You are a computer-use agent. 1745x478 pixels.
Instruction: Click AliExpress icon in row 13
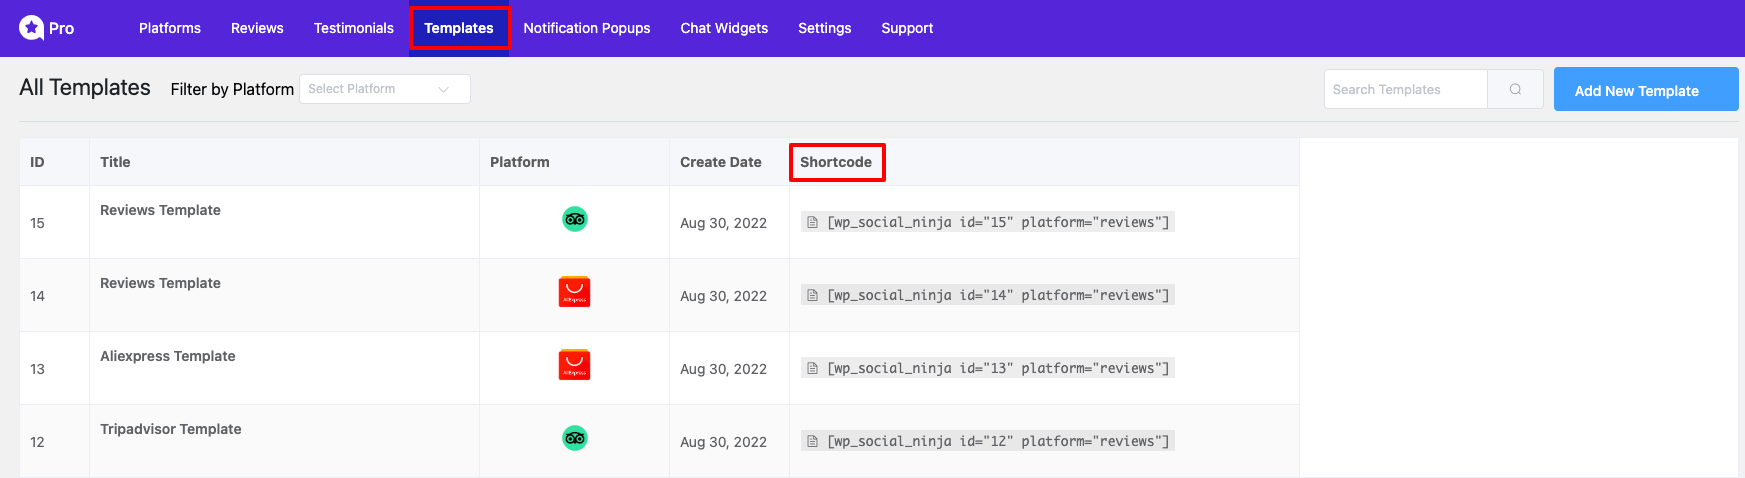(x=574, y=365)
